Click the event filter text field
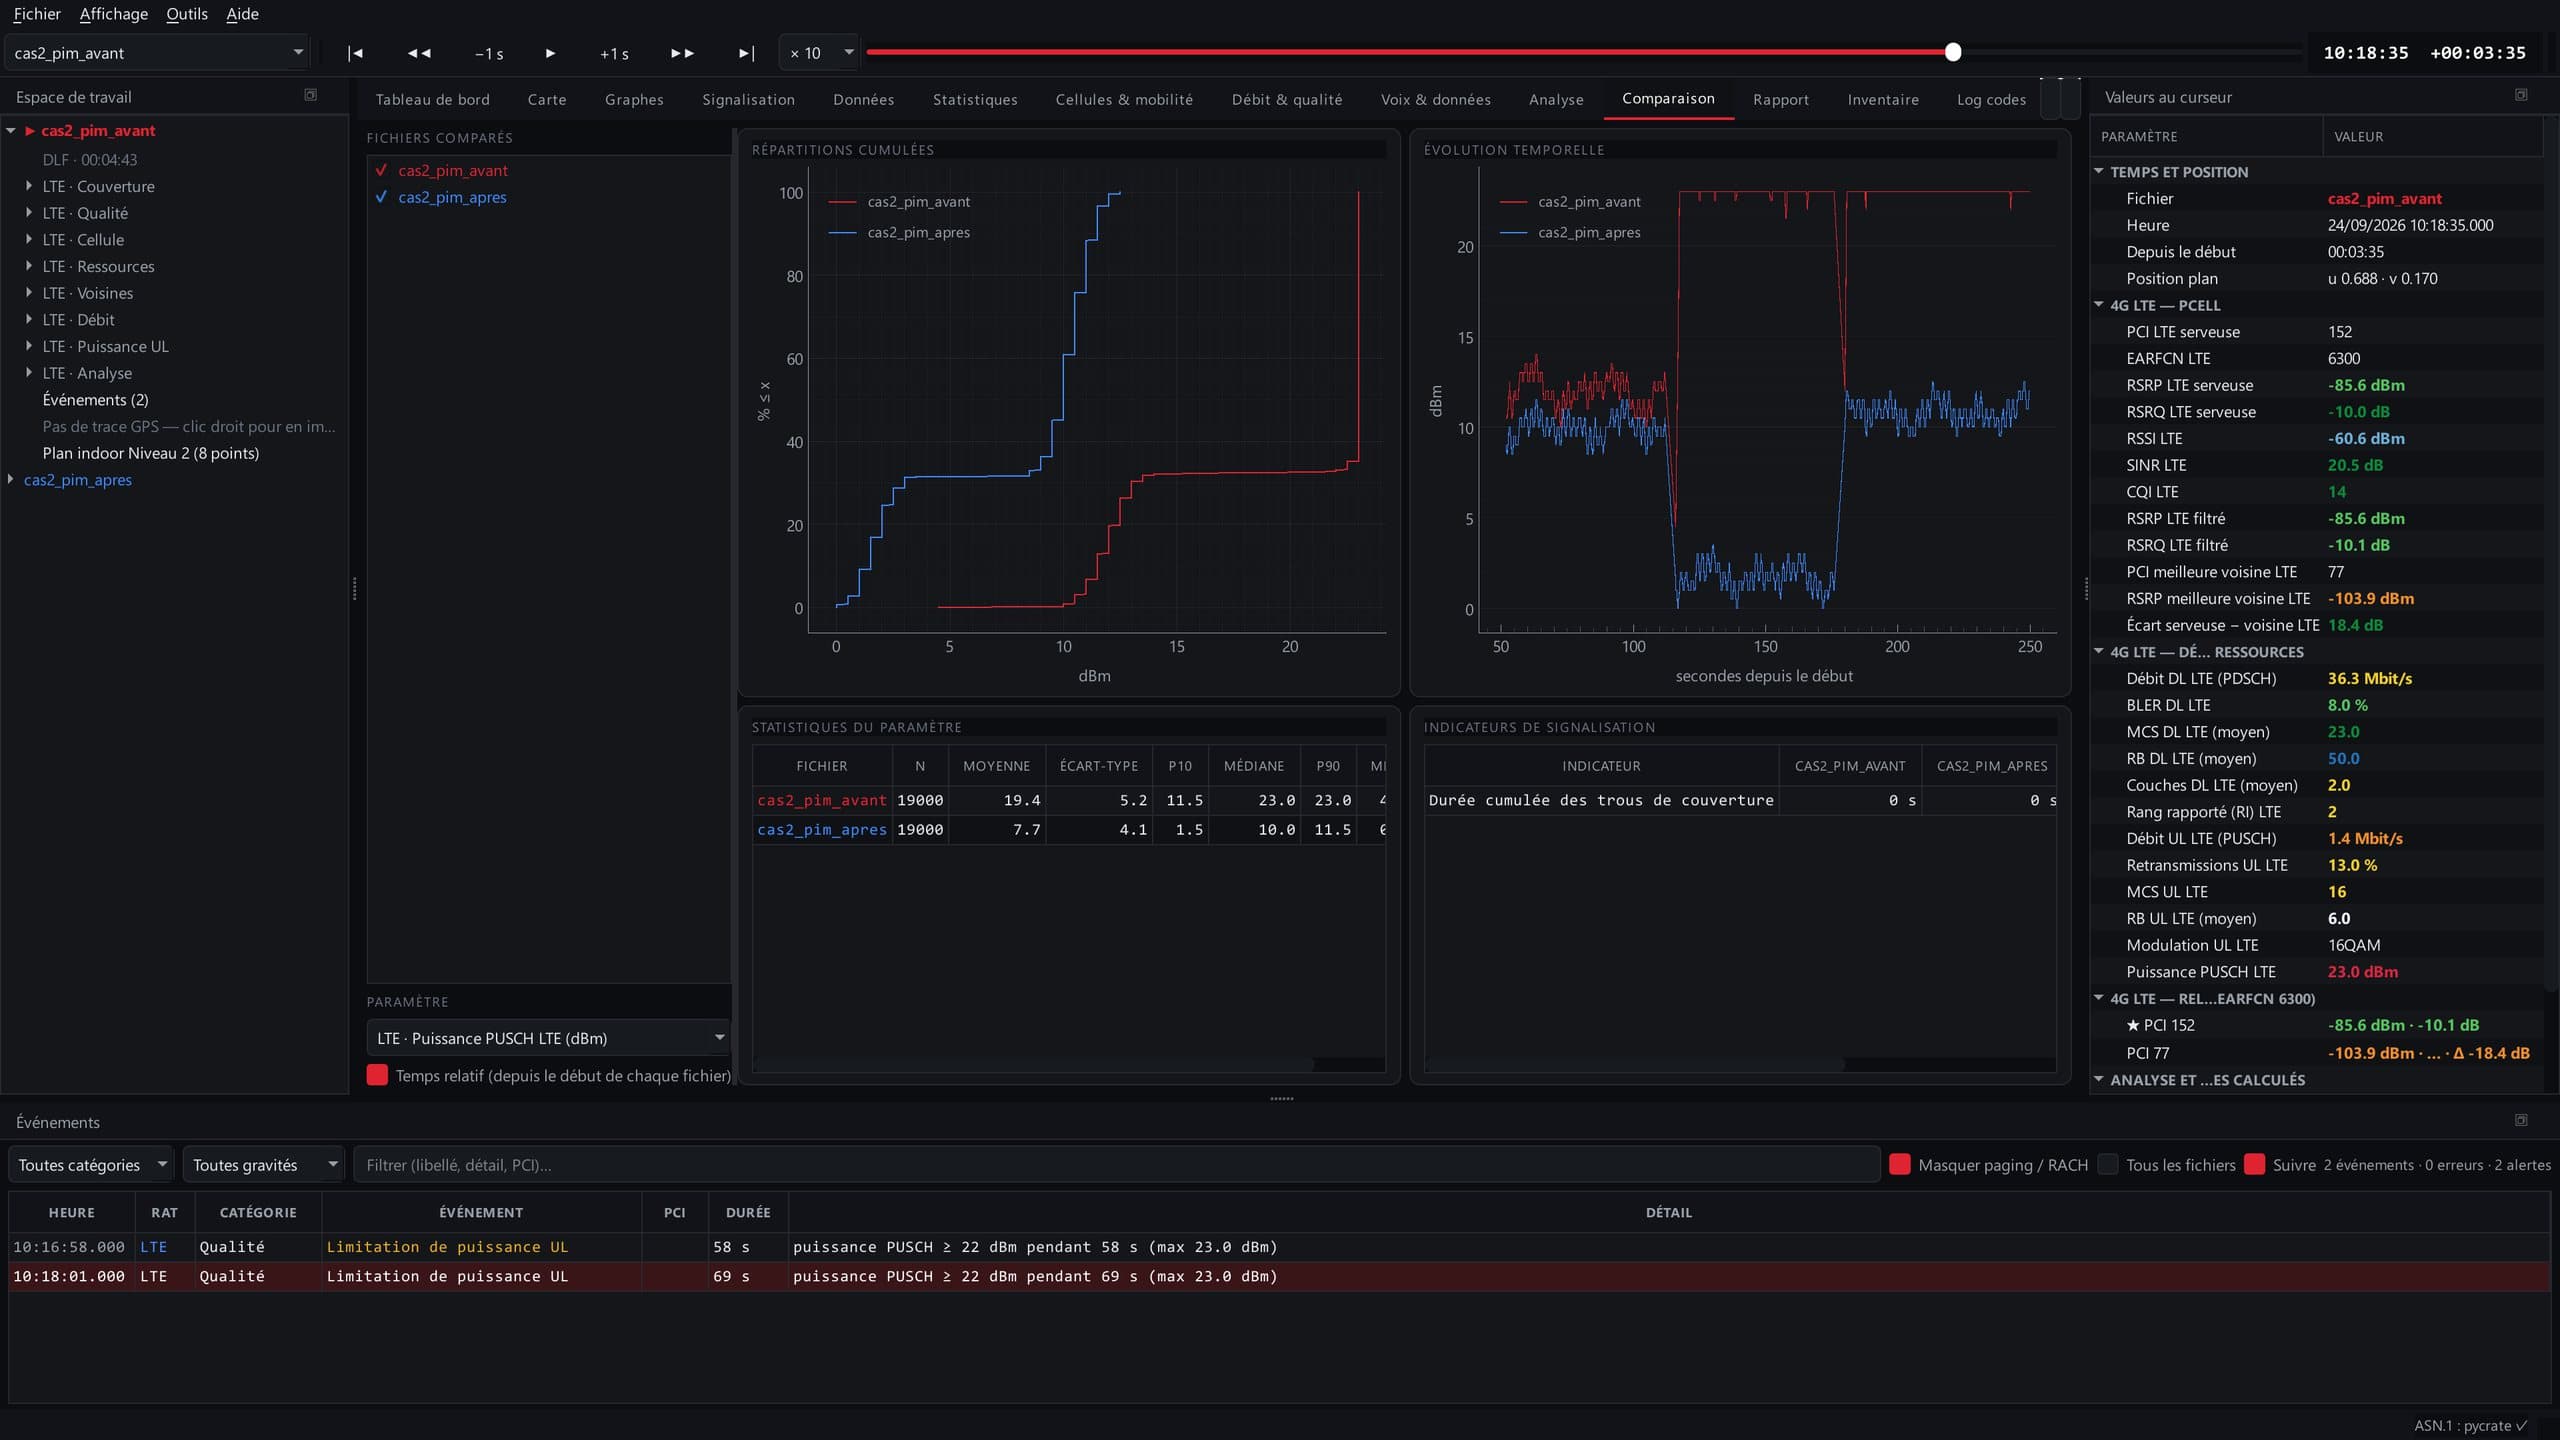The width and height of the screenshot is (2560, 1440). [1117, 1164]
